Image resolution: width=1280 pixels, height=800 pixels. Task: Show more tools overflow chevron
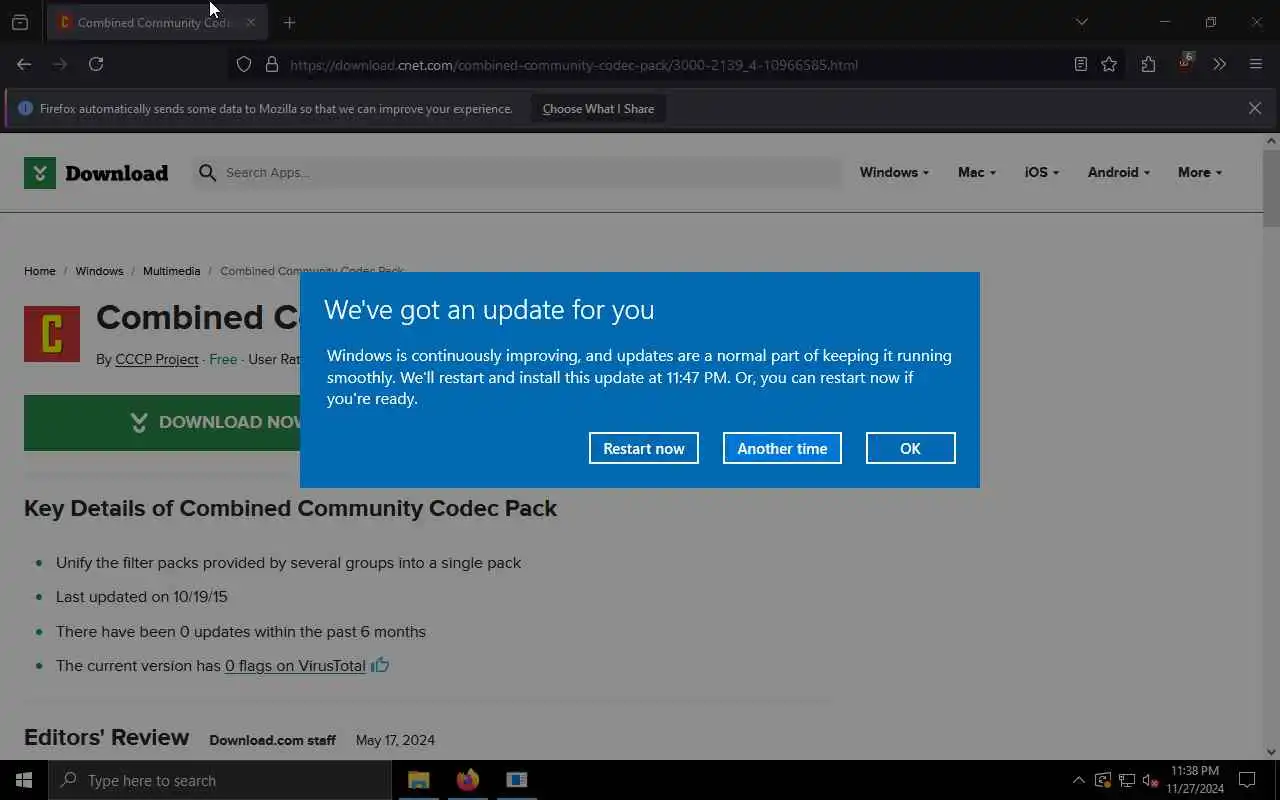pyautogui.click(x=1220, y=65)
